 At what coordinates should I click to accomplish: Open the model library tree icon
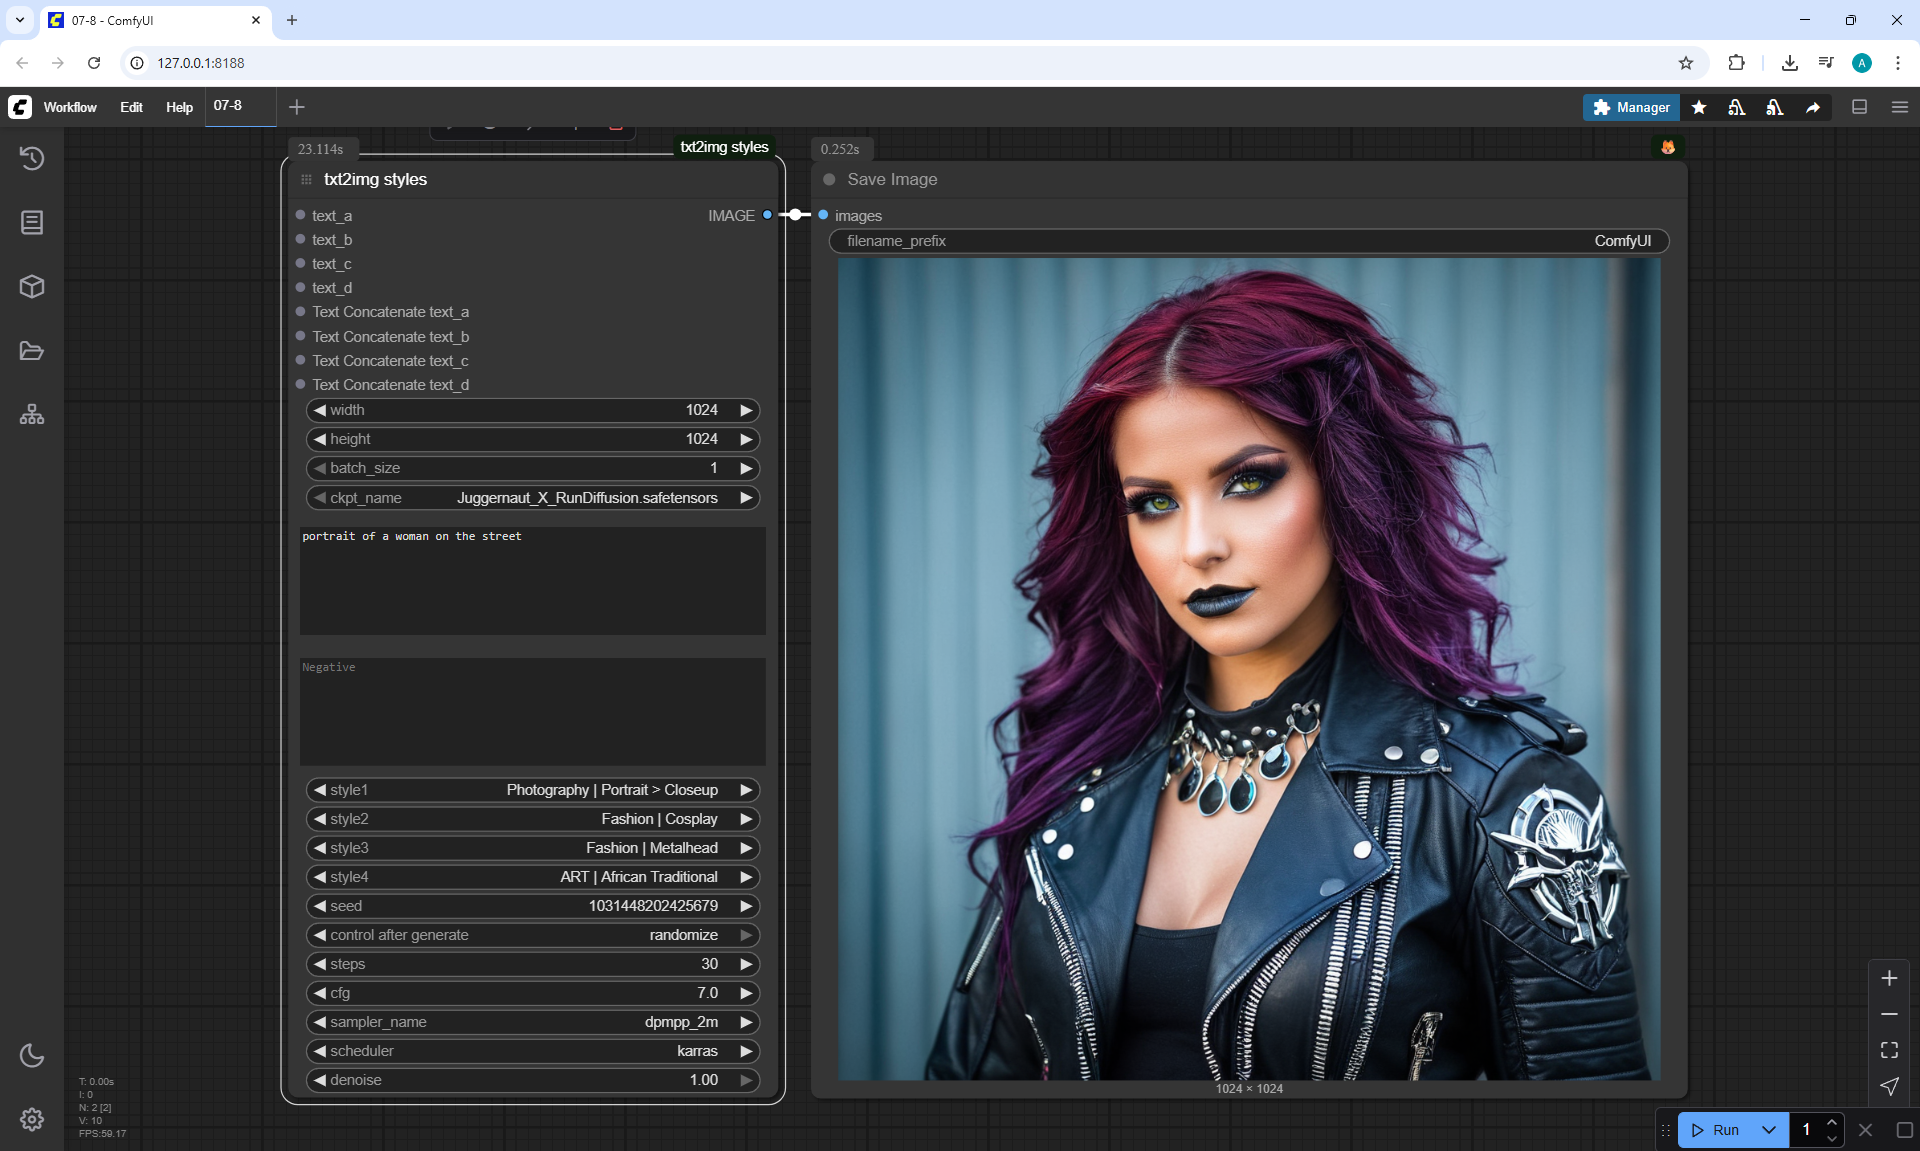[32, 415]
